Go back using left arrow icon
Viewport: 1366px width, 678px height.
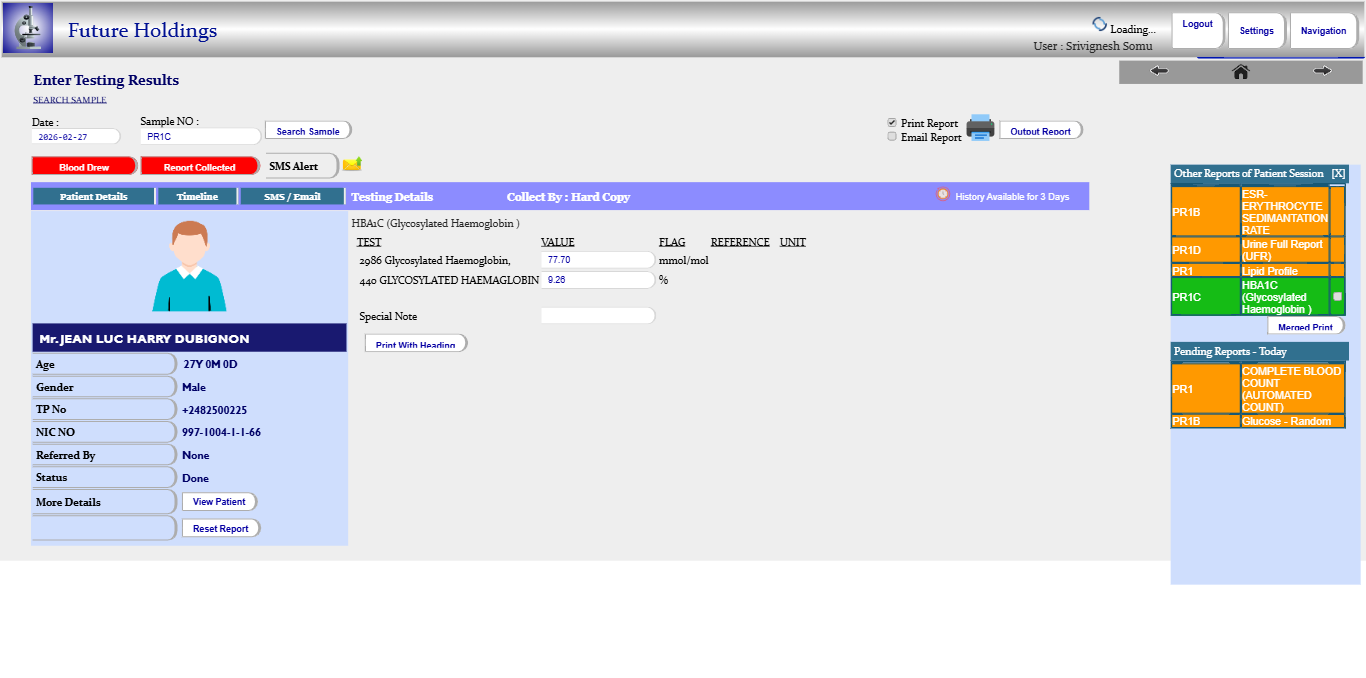(x=1159, y=71)
